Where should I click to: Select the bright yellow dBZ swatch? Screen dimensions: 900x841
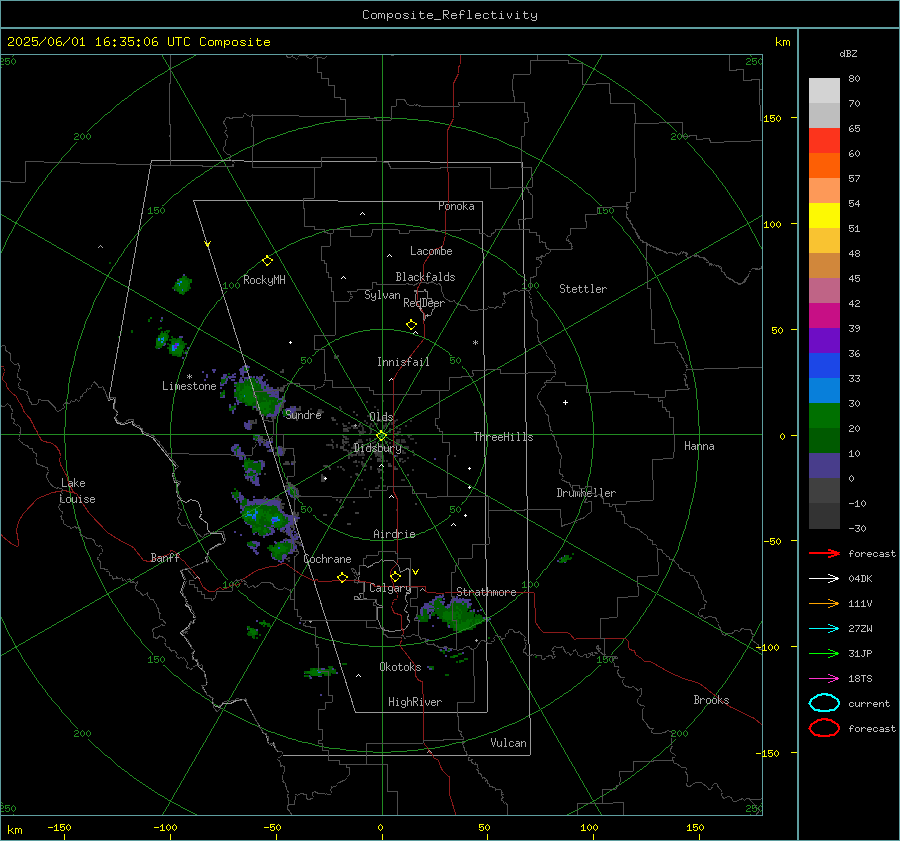pyautogui.click(x=824, y=216)
